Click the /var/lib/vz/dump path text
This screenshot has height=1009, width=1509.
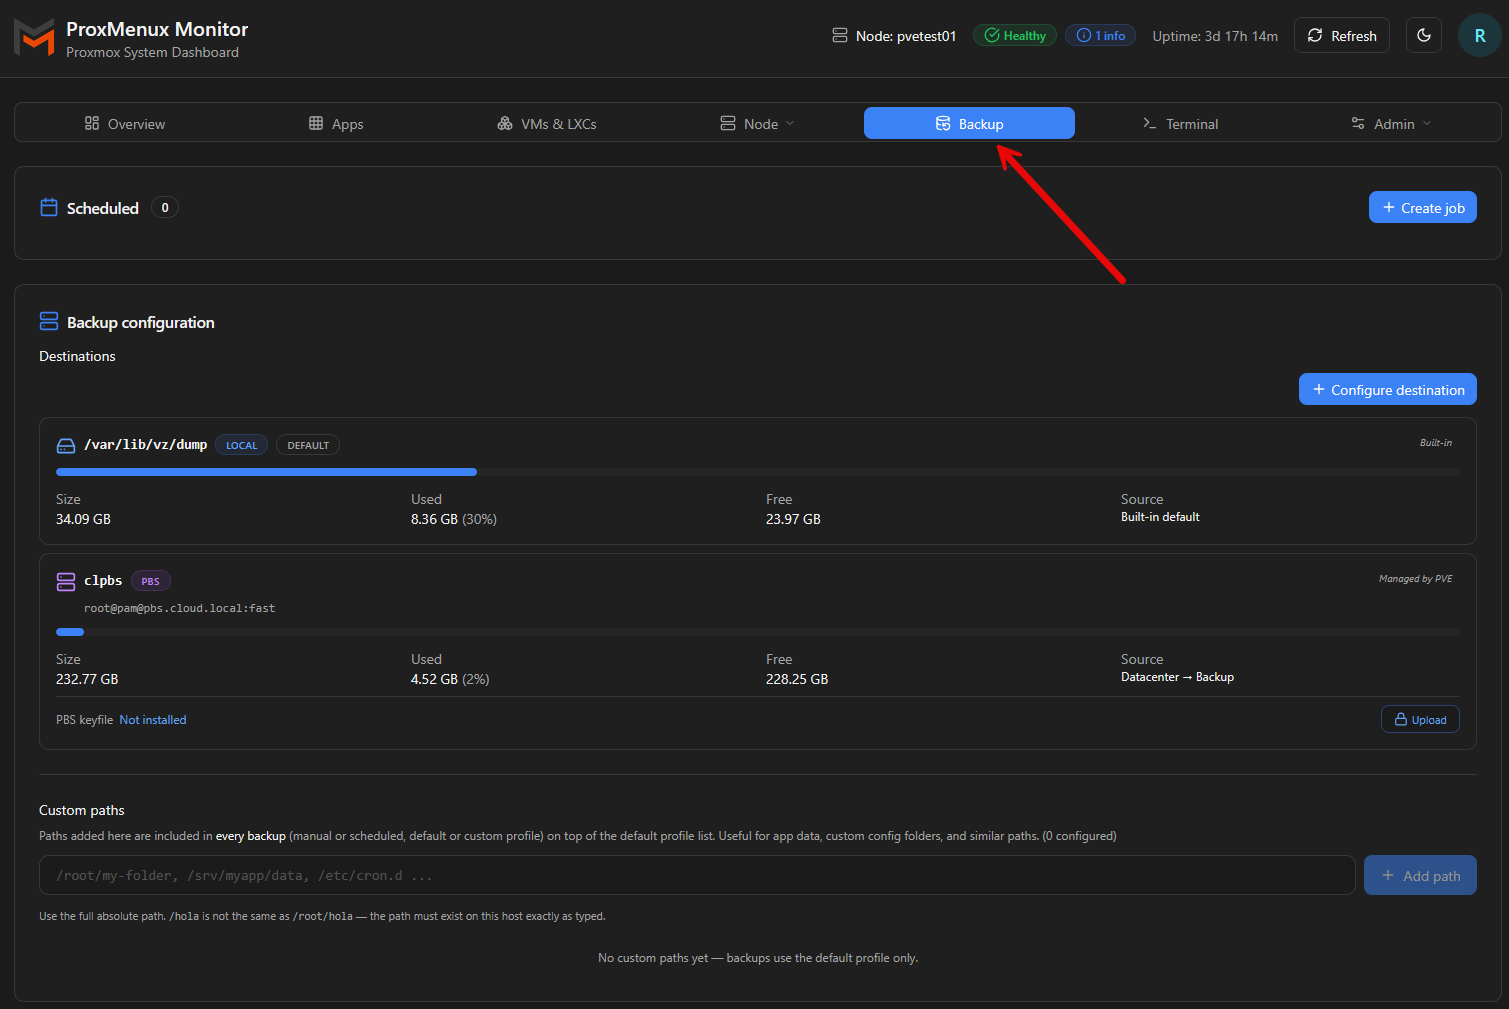(146, 445)
